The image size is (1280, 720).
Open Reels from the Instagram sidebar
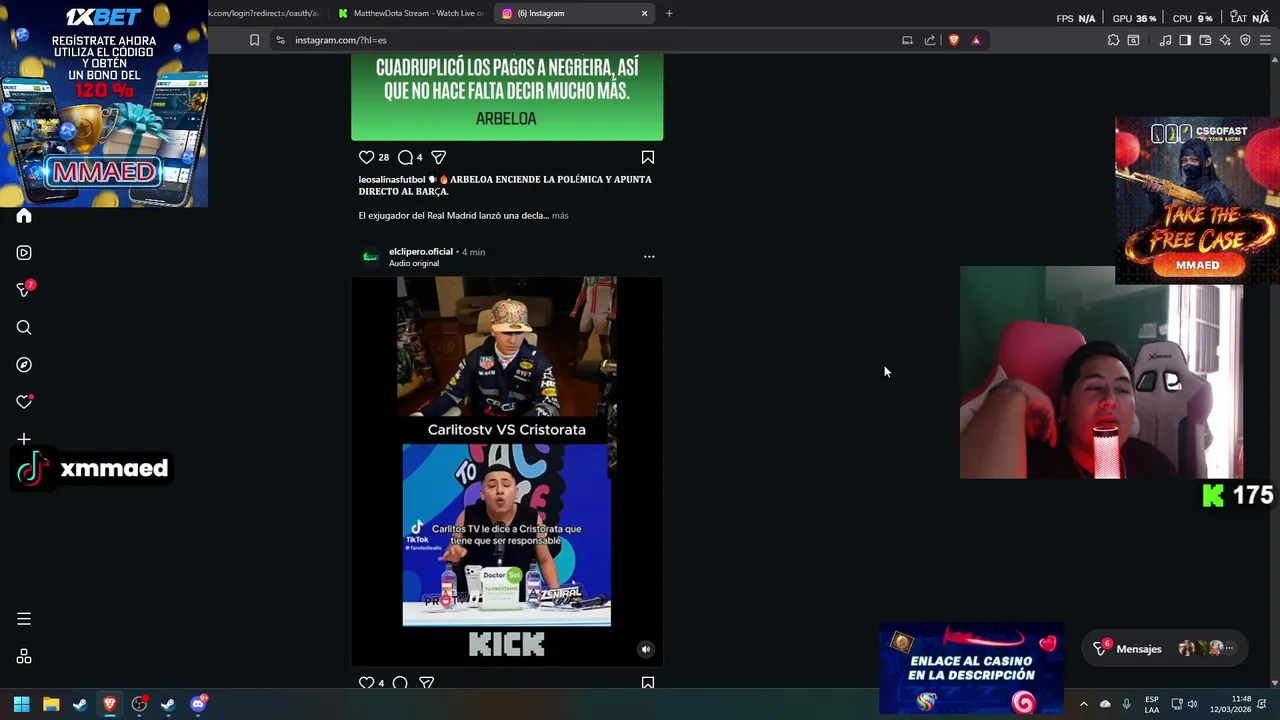pos(24,253)
